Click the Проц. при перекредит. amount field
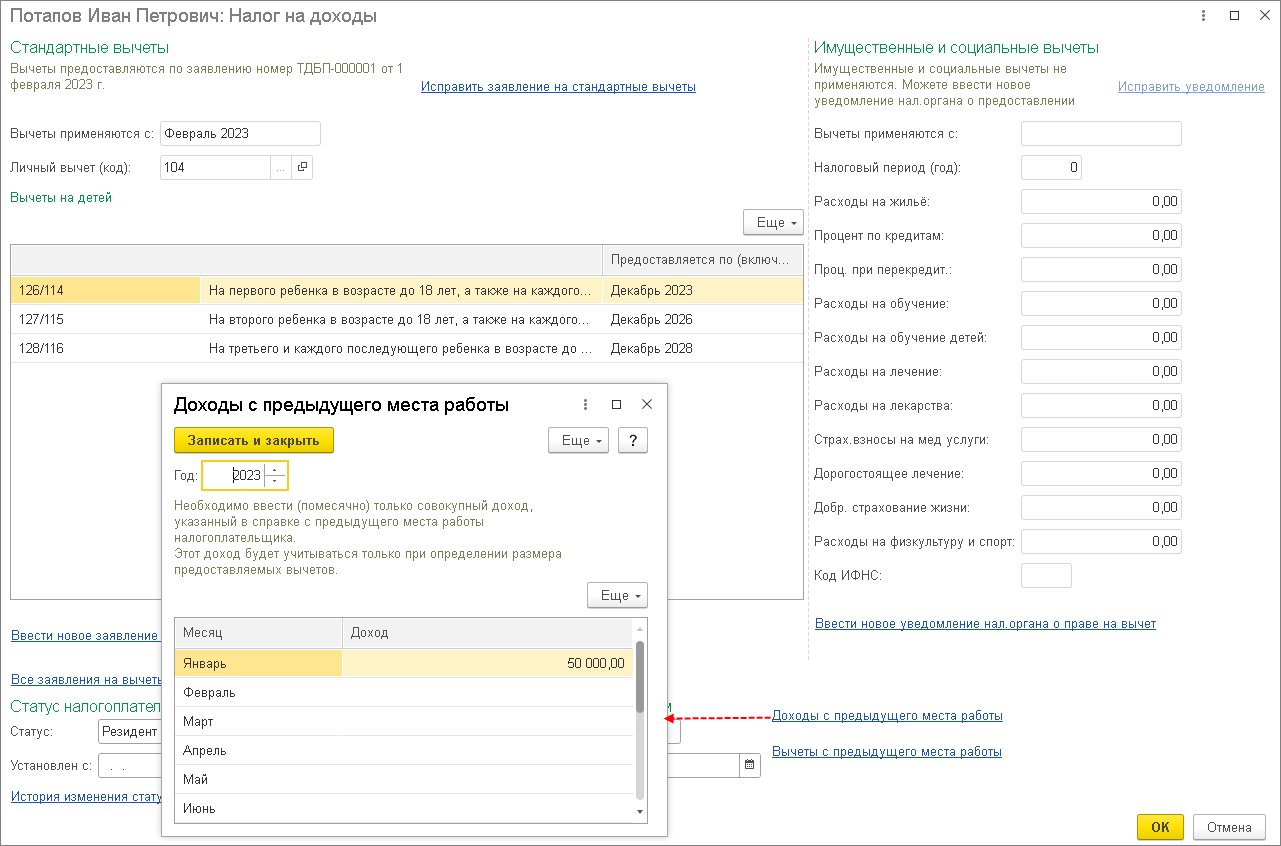 pos(1101,269)
